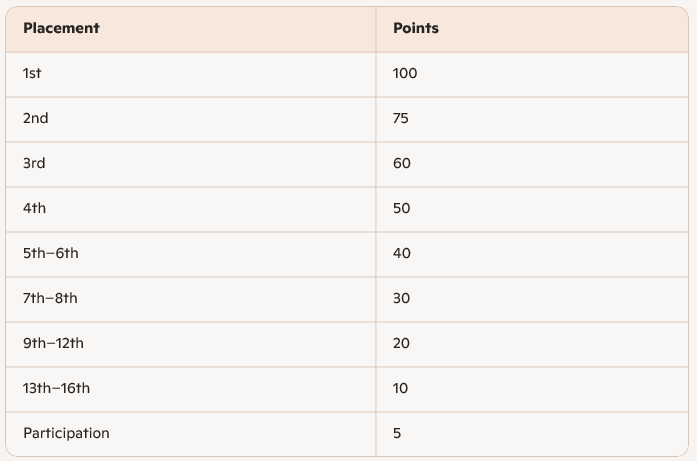Click the 60 points value
Viewport: 697px width, 461px height.
pyautogui.click(x=402, y=163)
